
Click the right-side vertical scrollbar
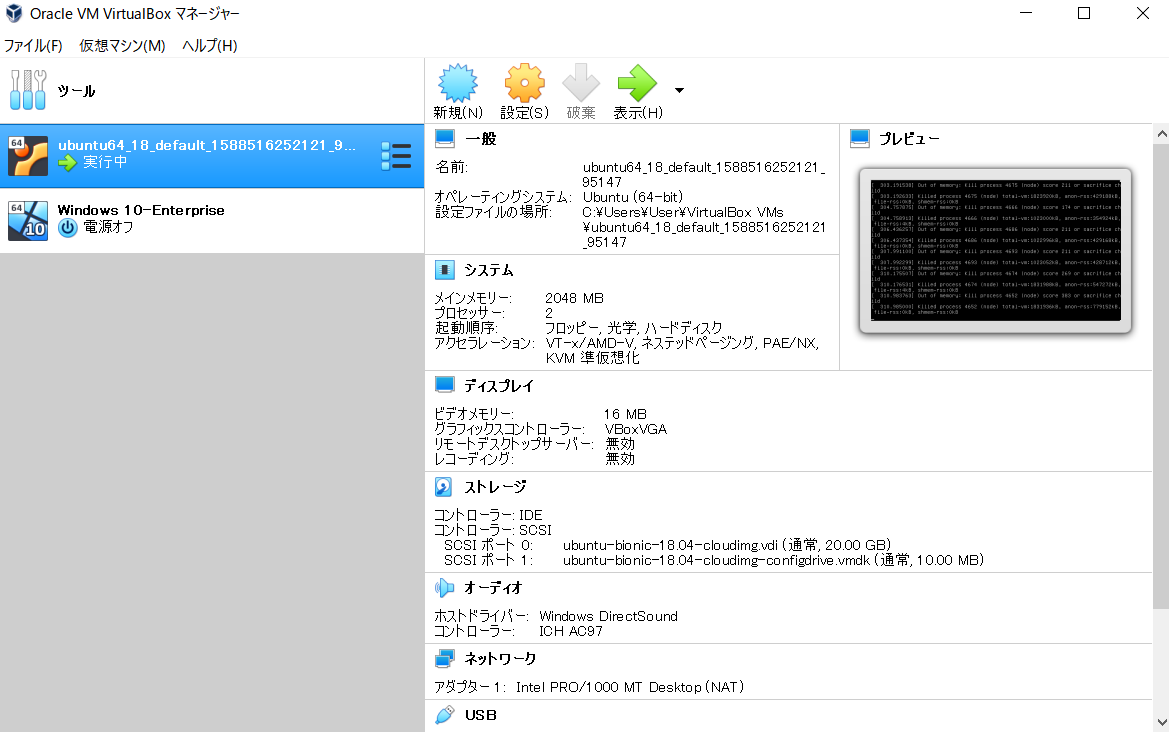1162,400
